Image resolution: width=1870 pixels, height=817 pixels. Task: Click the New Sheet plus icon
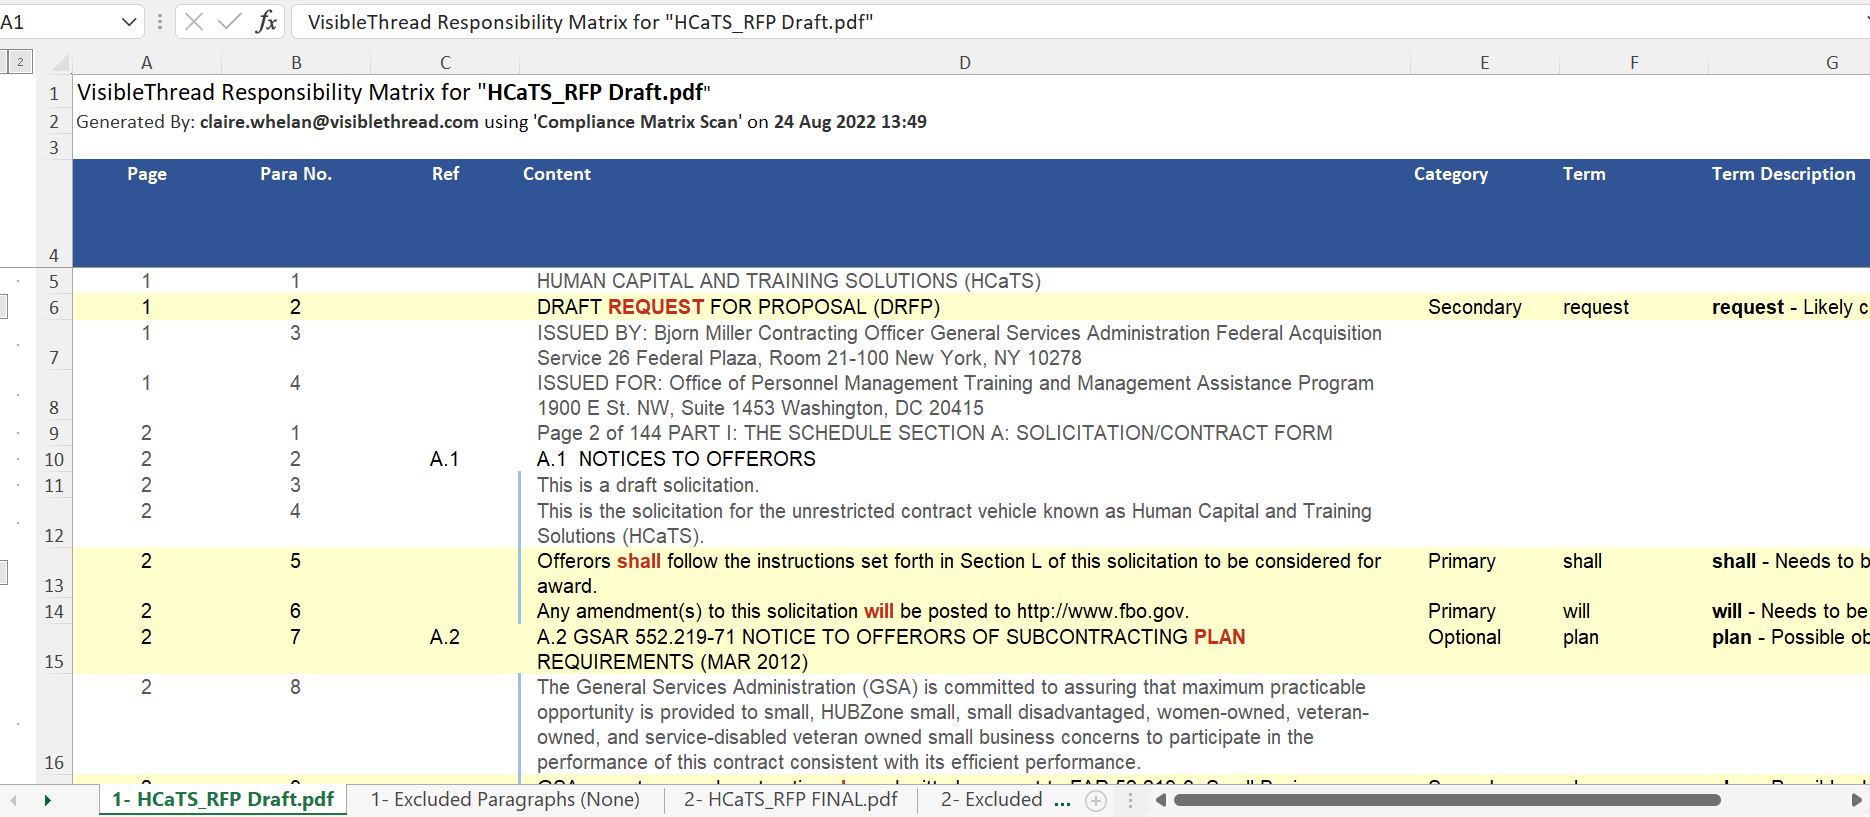coord(1096,800)
